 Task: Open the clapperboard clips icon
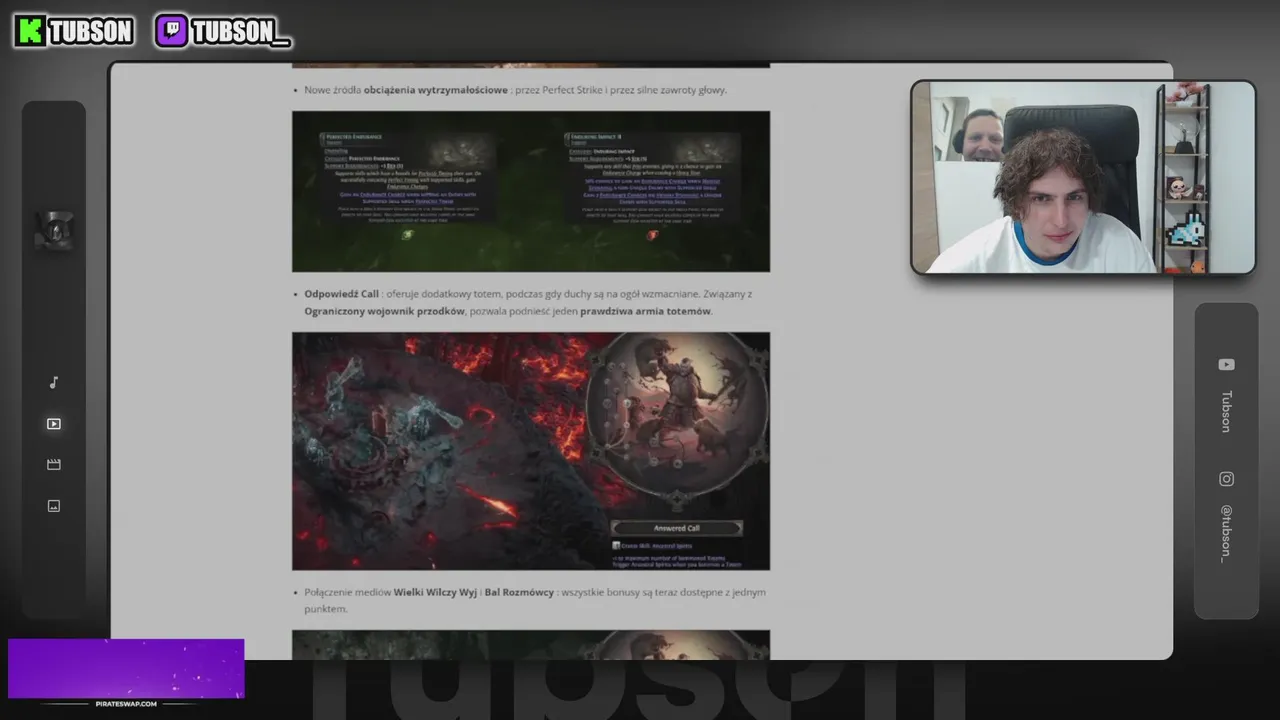point(54,465)
